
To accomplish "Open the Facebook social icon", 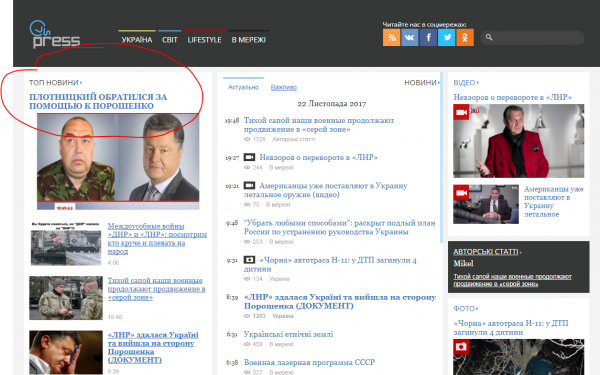I will pyautogui.click(x=428, y=38).
